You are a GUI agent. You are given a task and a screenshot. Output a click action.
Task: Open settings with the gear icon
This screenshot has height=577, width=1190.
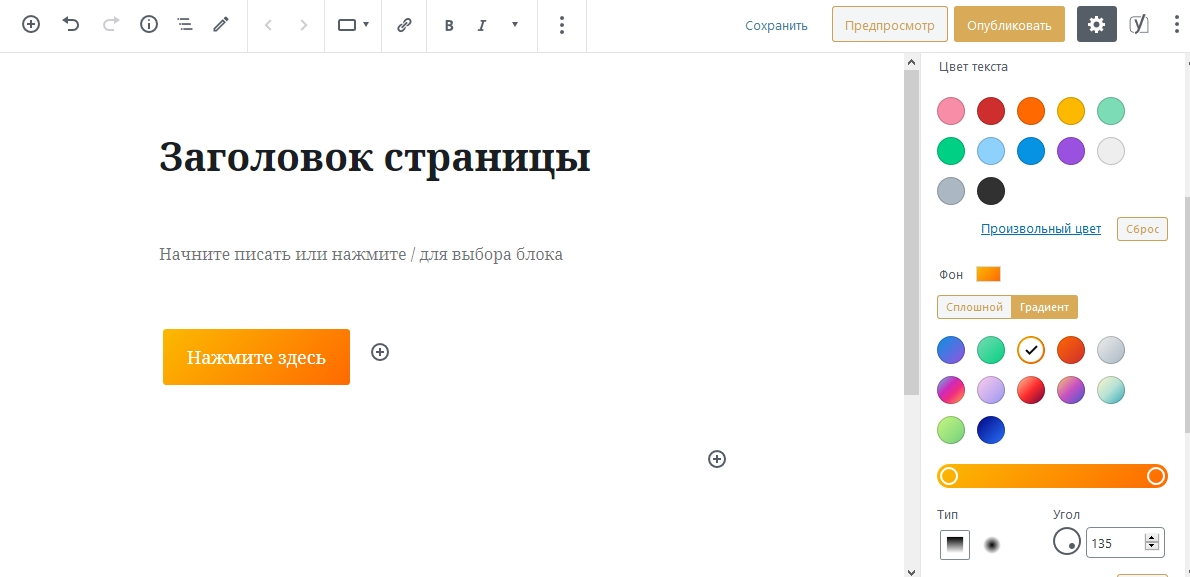1096,24
